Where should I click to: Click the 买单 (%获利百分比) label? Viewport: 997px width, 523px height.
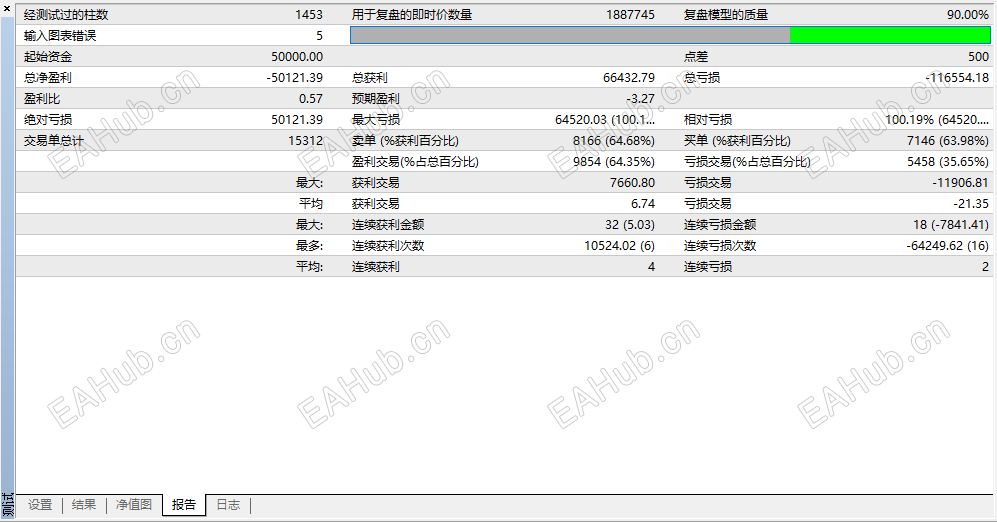point(737,140)
